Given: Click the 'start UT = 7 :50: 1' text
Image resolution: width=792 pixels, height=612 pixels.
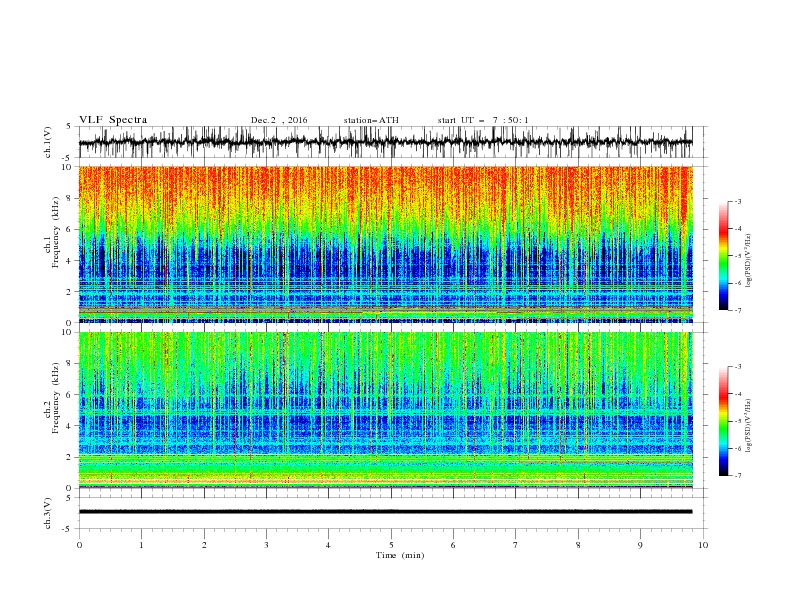Looking at the screenshot, I should coord(483,120).
